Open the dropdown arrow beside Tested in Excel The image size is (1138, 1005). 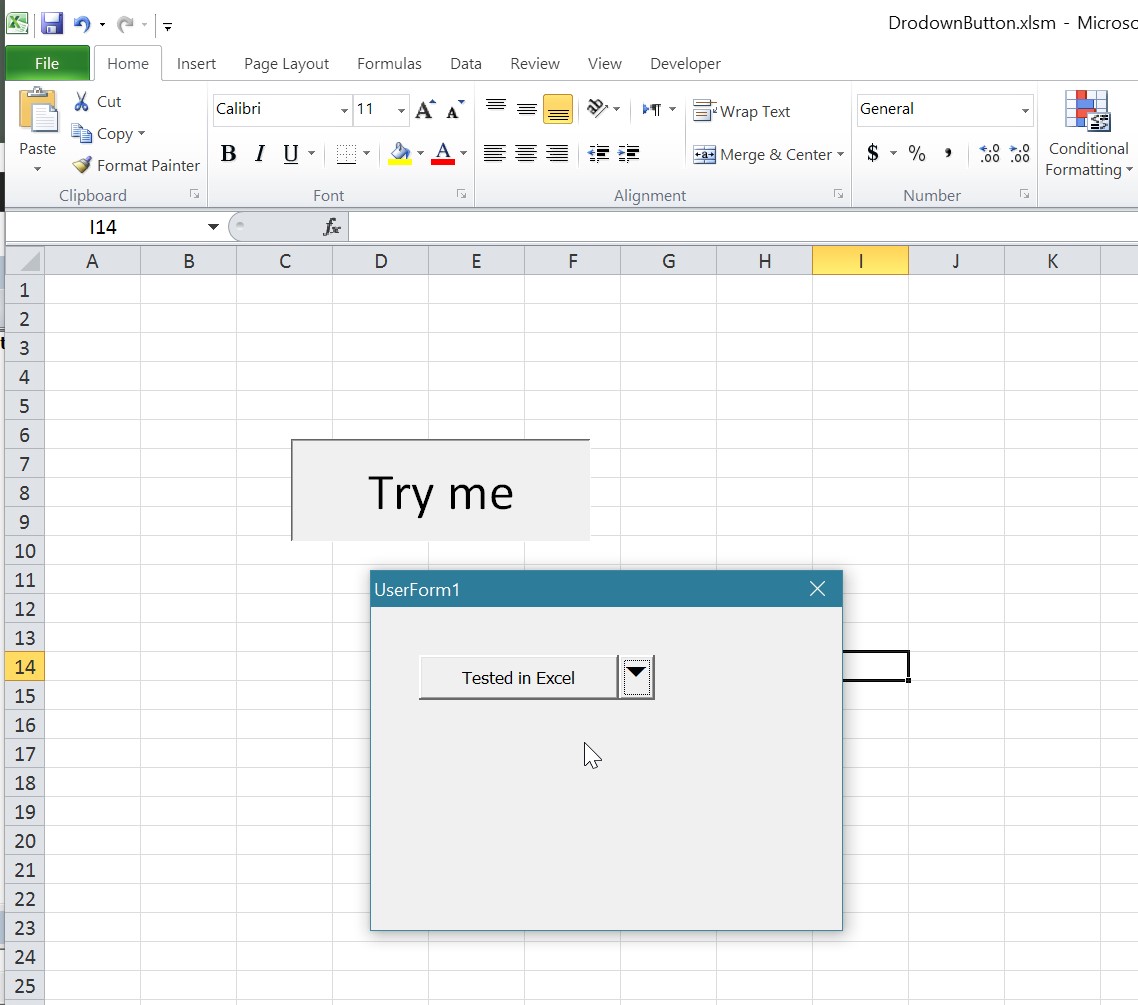coord(637,677)
